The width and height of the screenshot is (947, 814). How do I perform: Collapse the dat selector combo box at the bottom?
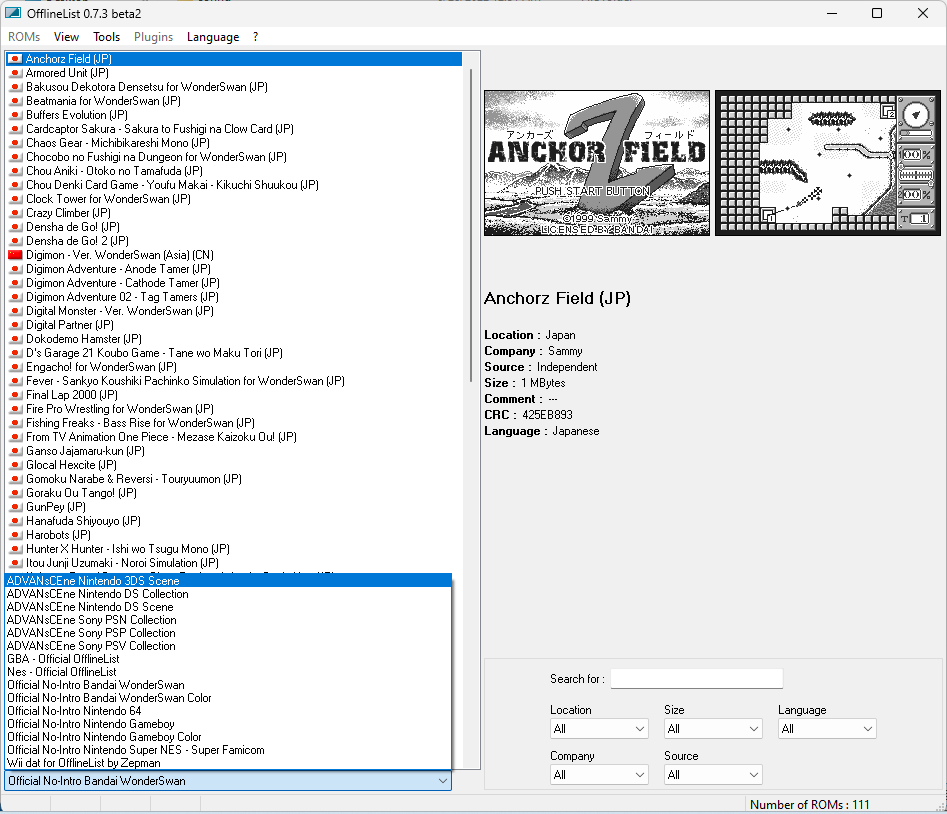click(228, 781)
